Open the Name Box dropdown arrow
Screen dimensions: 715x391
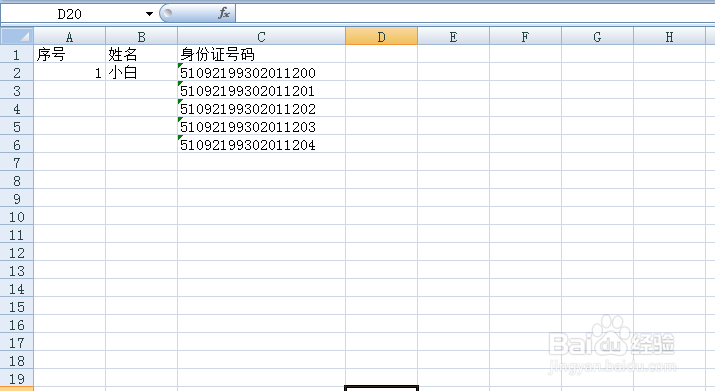coord(149,14)
